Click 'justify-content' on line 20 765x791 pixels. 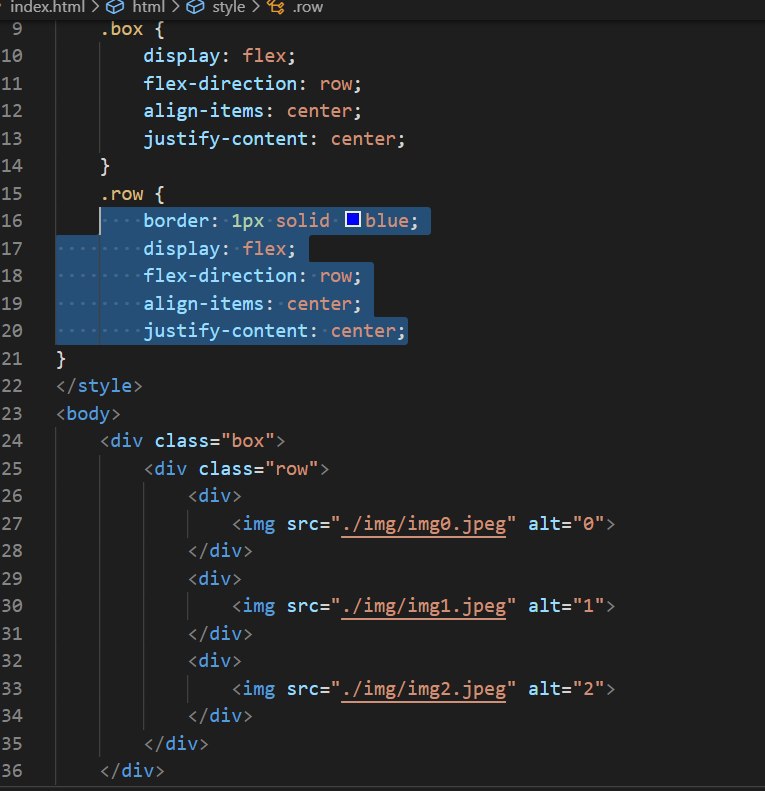click(226, 331)
